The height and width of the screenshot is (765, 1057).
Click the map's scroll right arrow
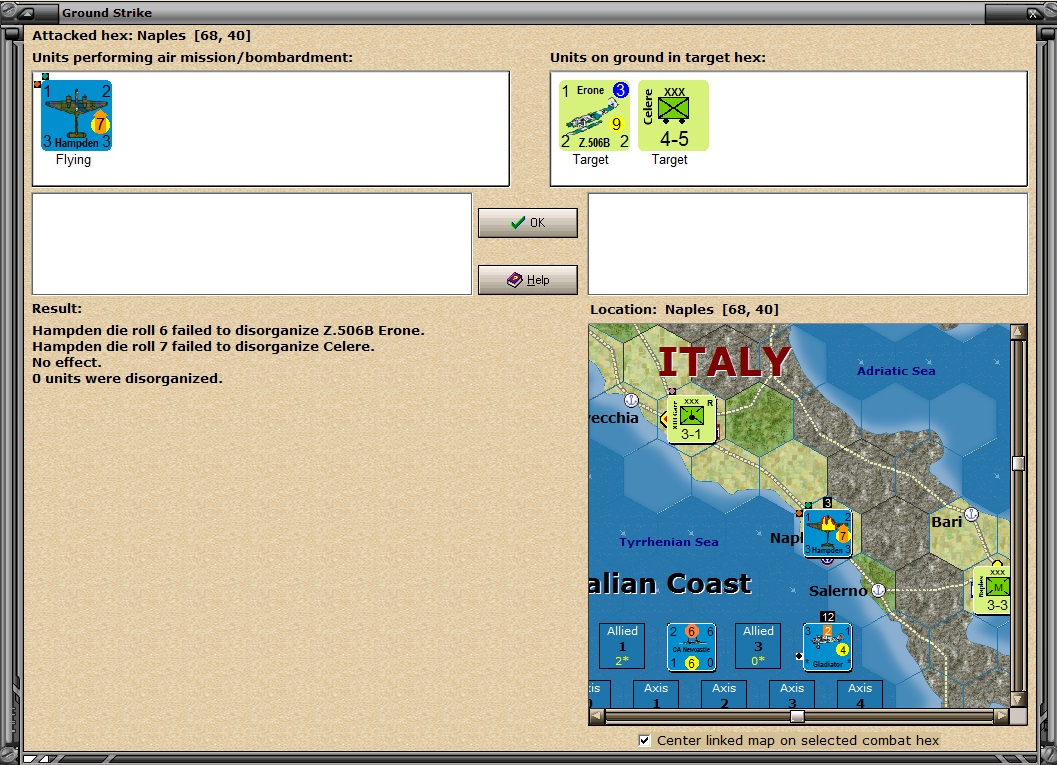point(1002,716)
